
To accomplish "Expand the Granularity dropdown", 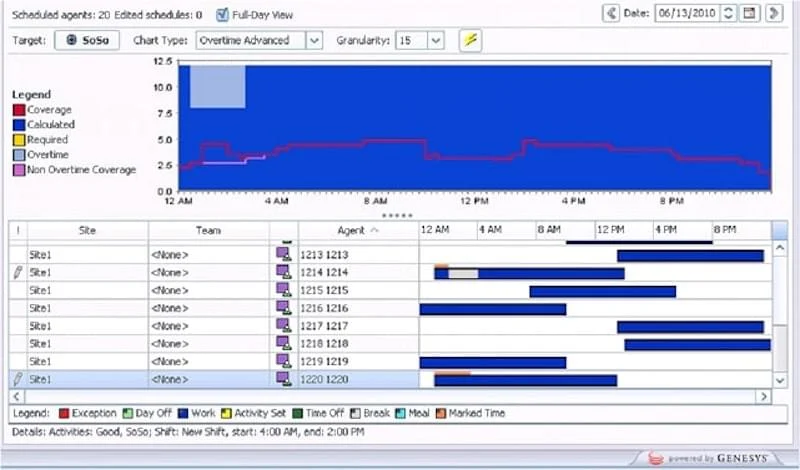I will (435, 40).
